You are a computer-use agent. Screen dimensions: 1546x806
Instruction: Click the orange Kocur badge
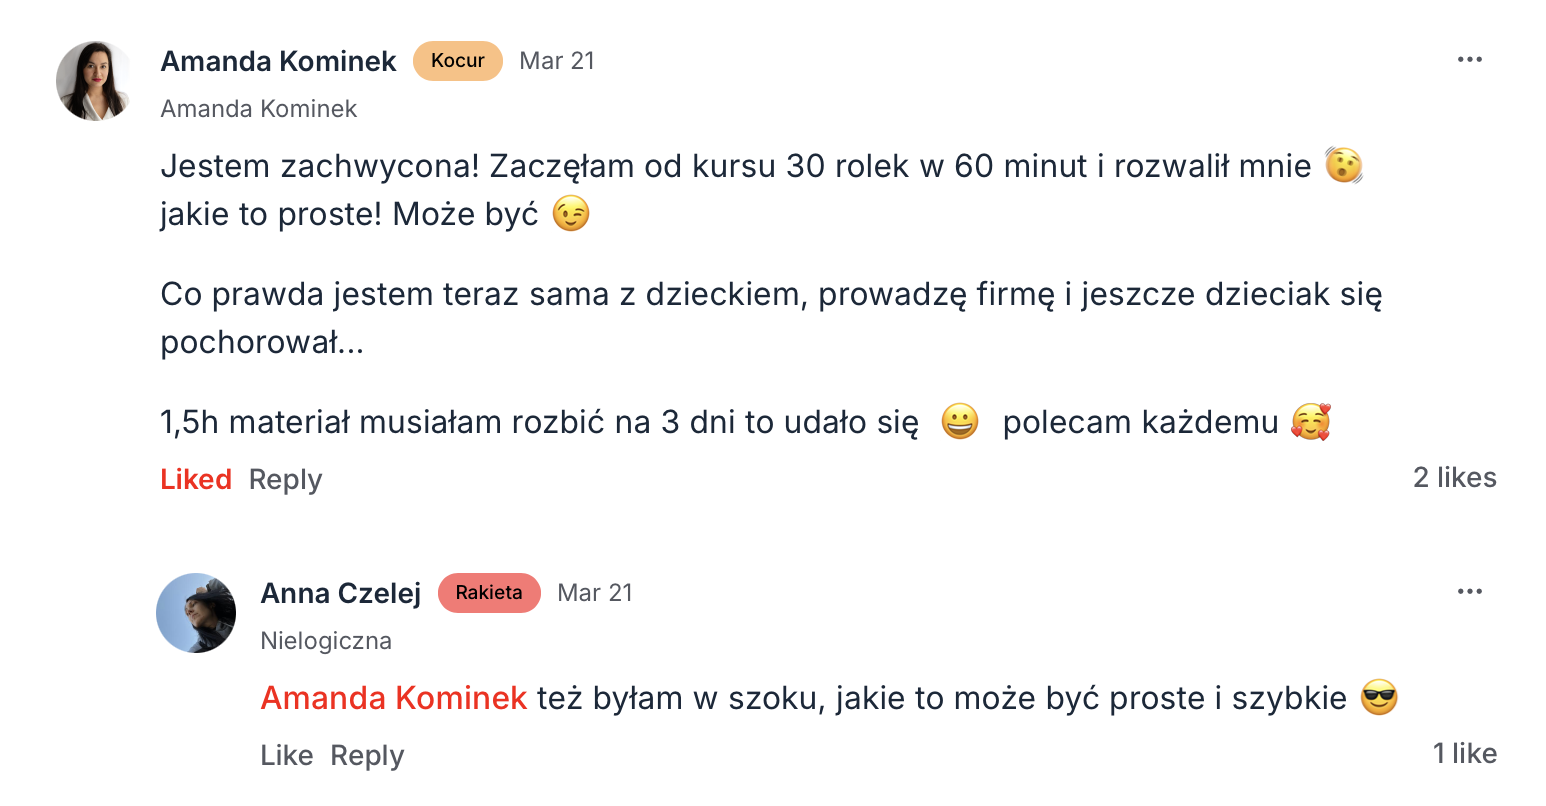(x=458, y=61)
